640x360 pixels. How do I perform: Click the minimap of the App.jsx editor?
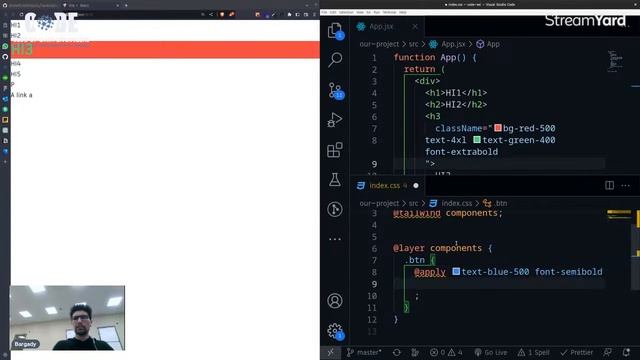615,61
